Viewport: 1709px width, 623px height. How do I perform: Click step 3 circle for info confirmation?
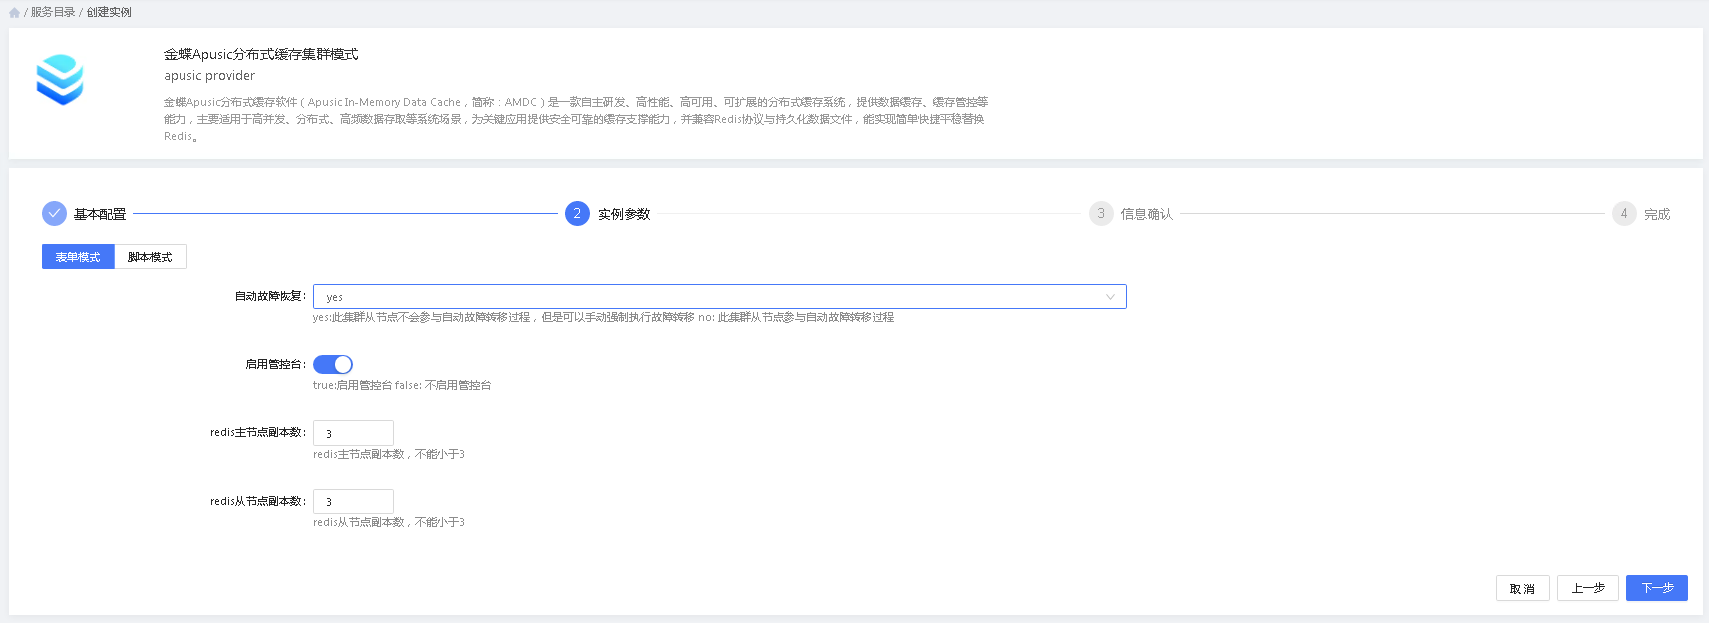point(1101,214)
